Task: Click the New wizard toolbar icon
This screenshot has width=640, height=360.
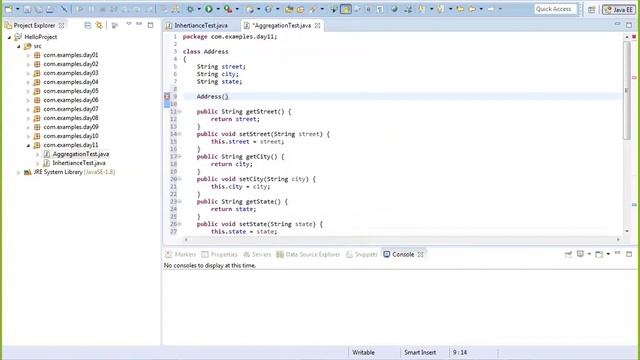Action: point(9,9)
